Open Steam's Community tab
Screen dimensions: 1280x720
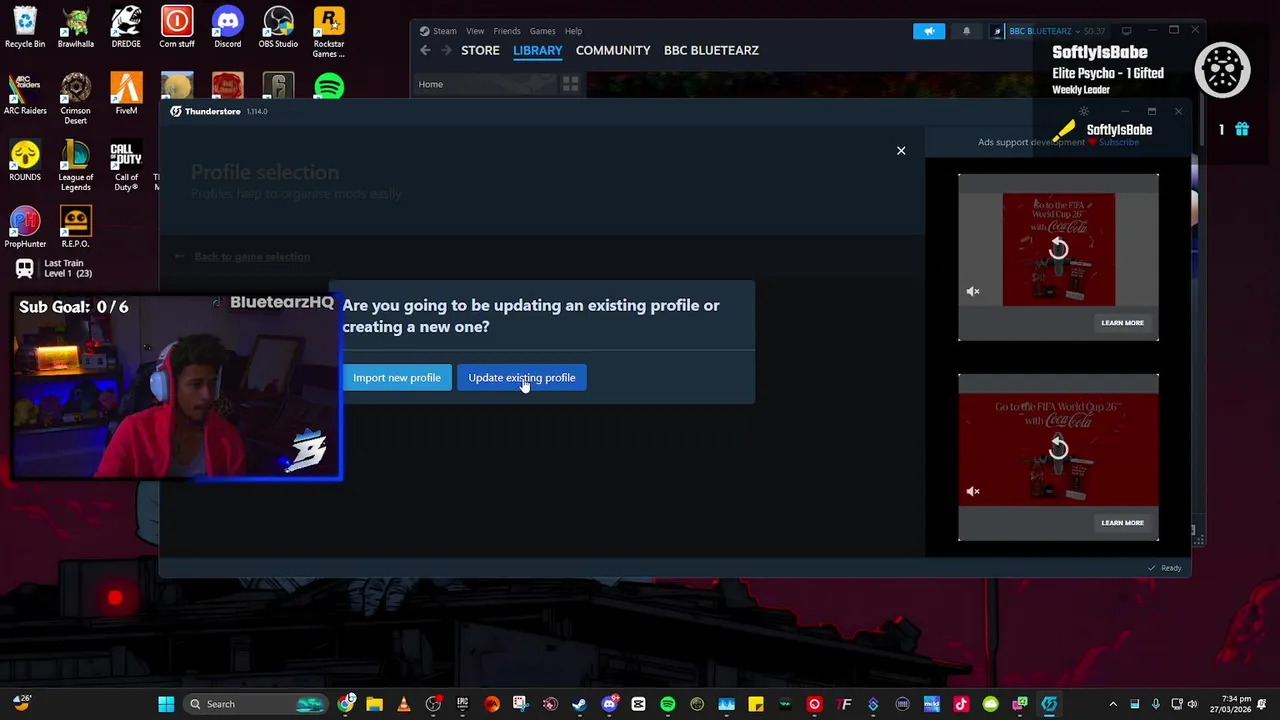click(x=613, y=50)
